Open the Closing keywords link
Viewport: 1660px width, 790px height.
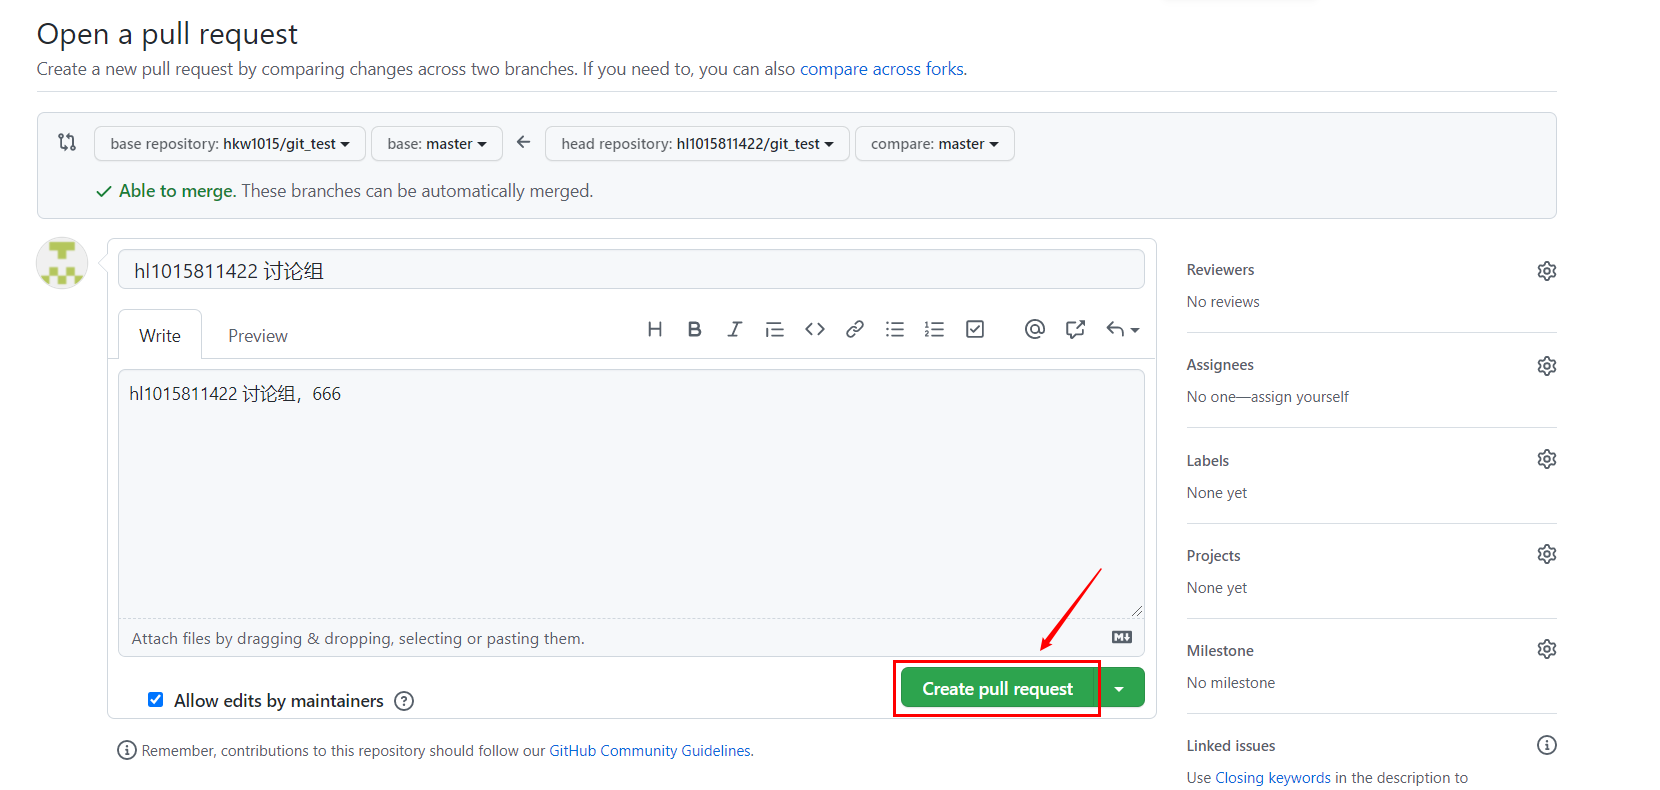1273,778
